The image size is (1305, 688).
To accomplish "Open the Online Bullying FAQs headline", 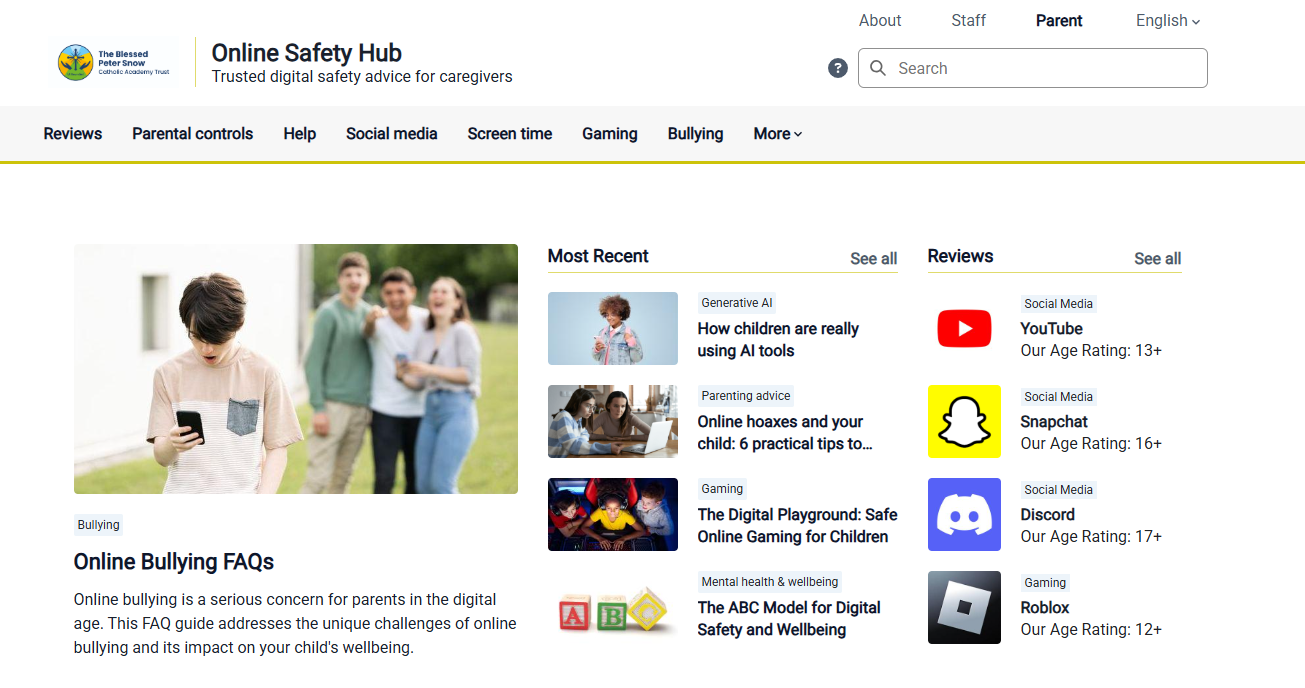I will point(174,562).
